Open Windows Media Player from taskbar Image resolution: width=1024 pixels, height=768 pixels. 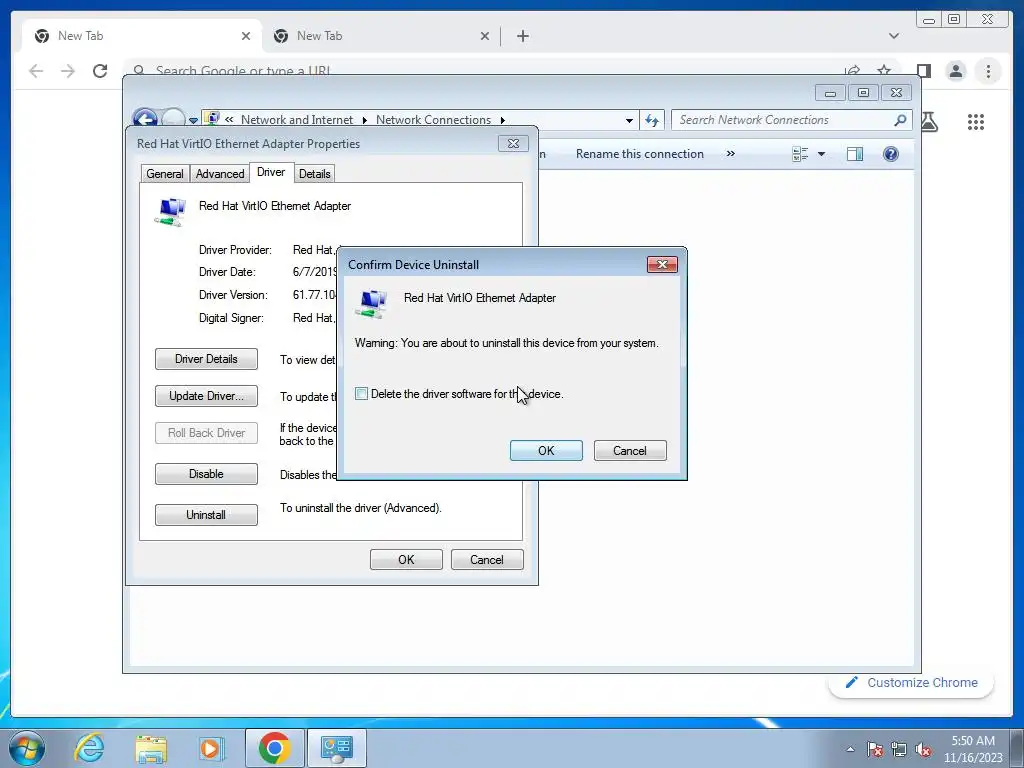point(211,748)
